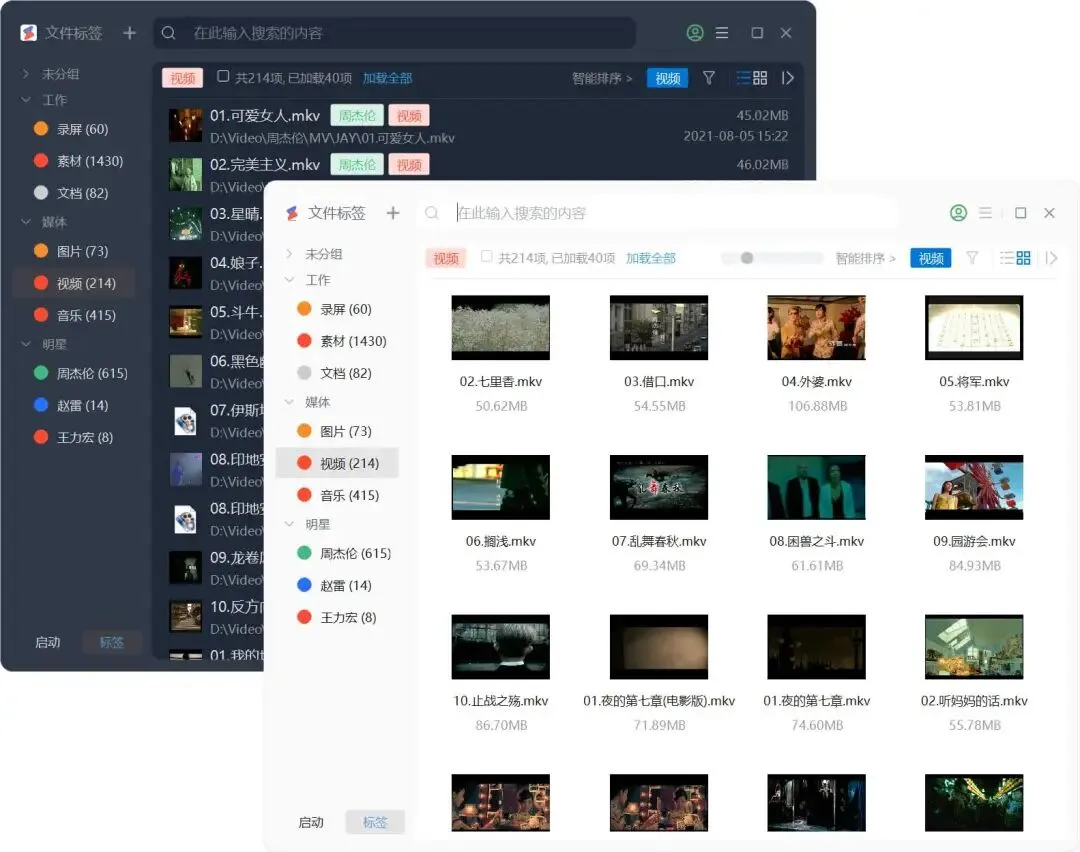
Task: Click the blue 视频 button in the dark window toolbar
Action: pos(667,78)
